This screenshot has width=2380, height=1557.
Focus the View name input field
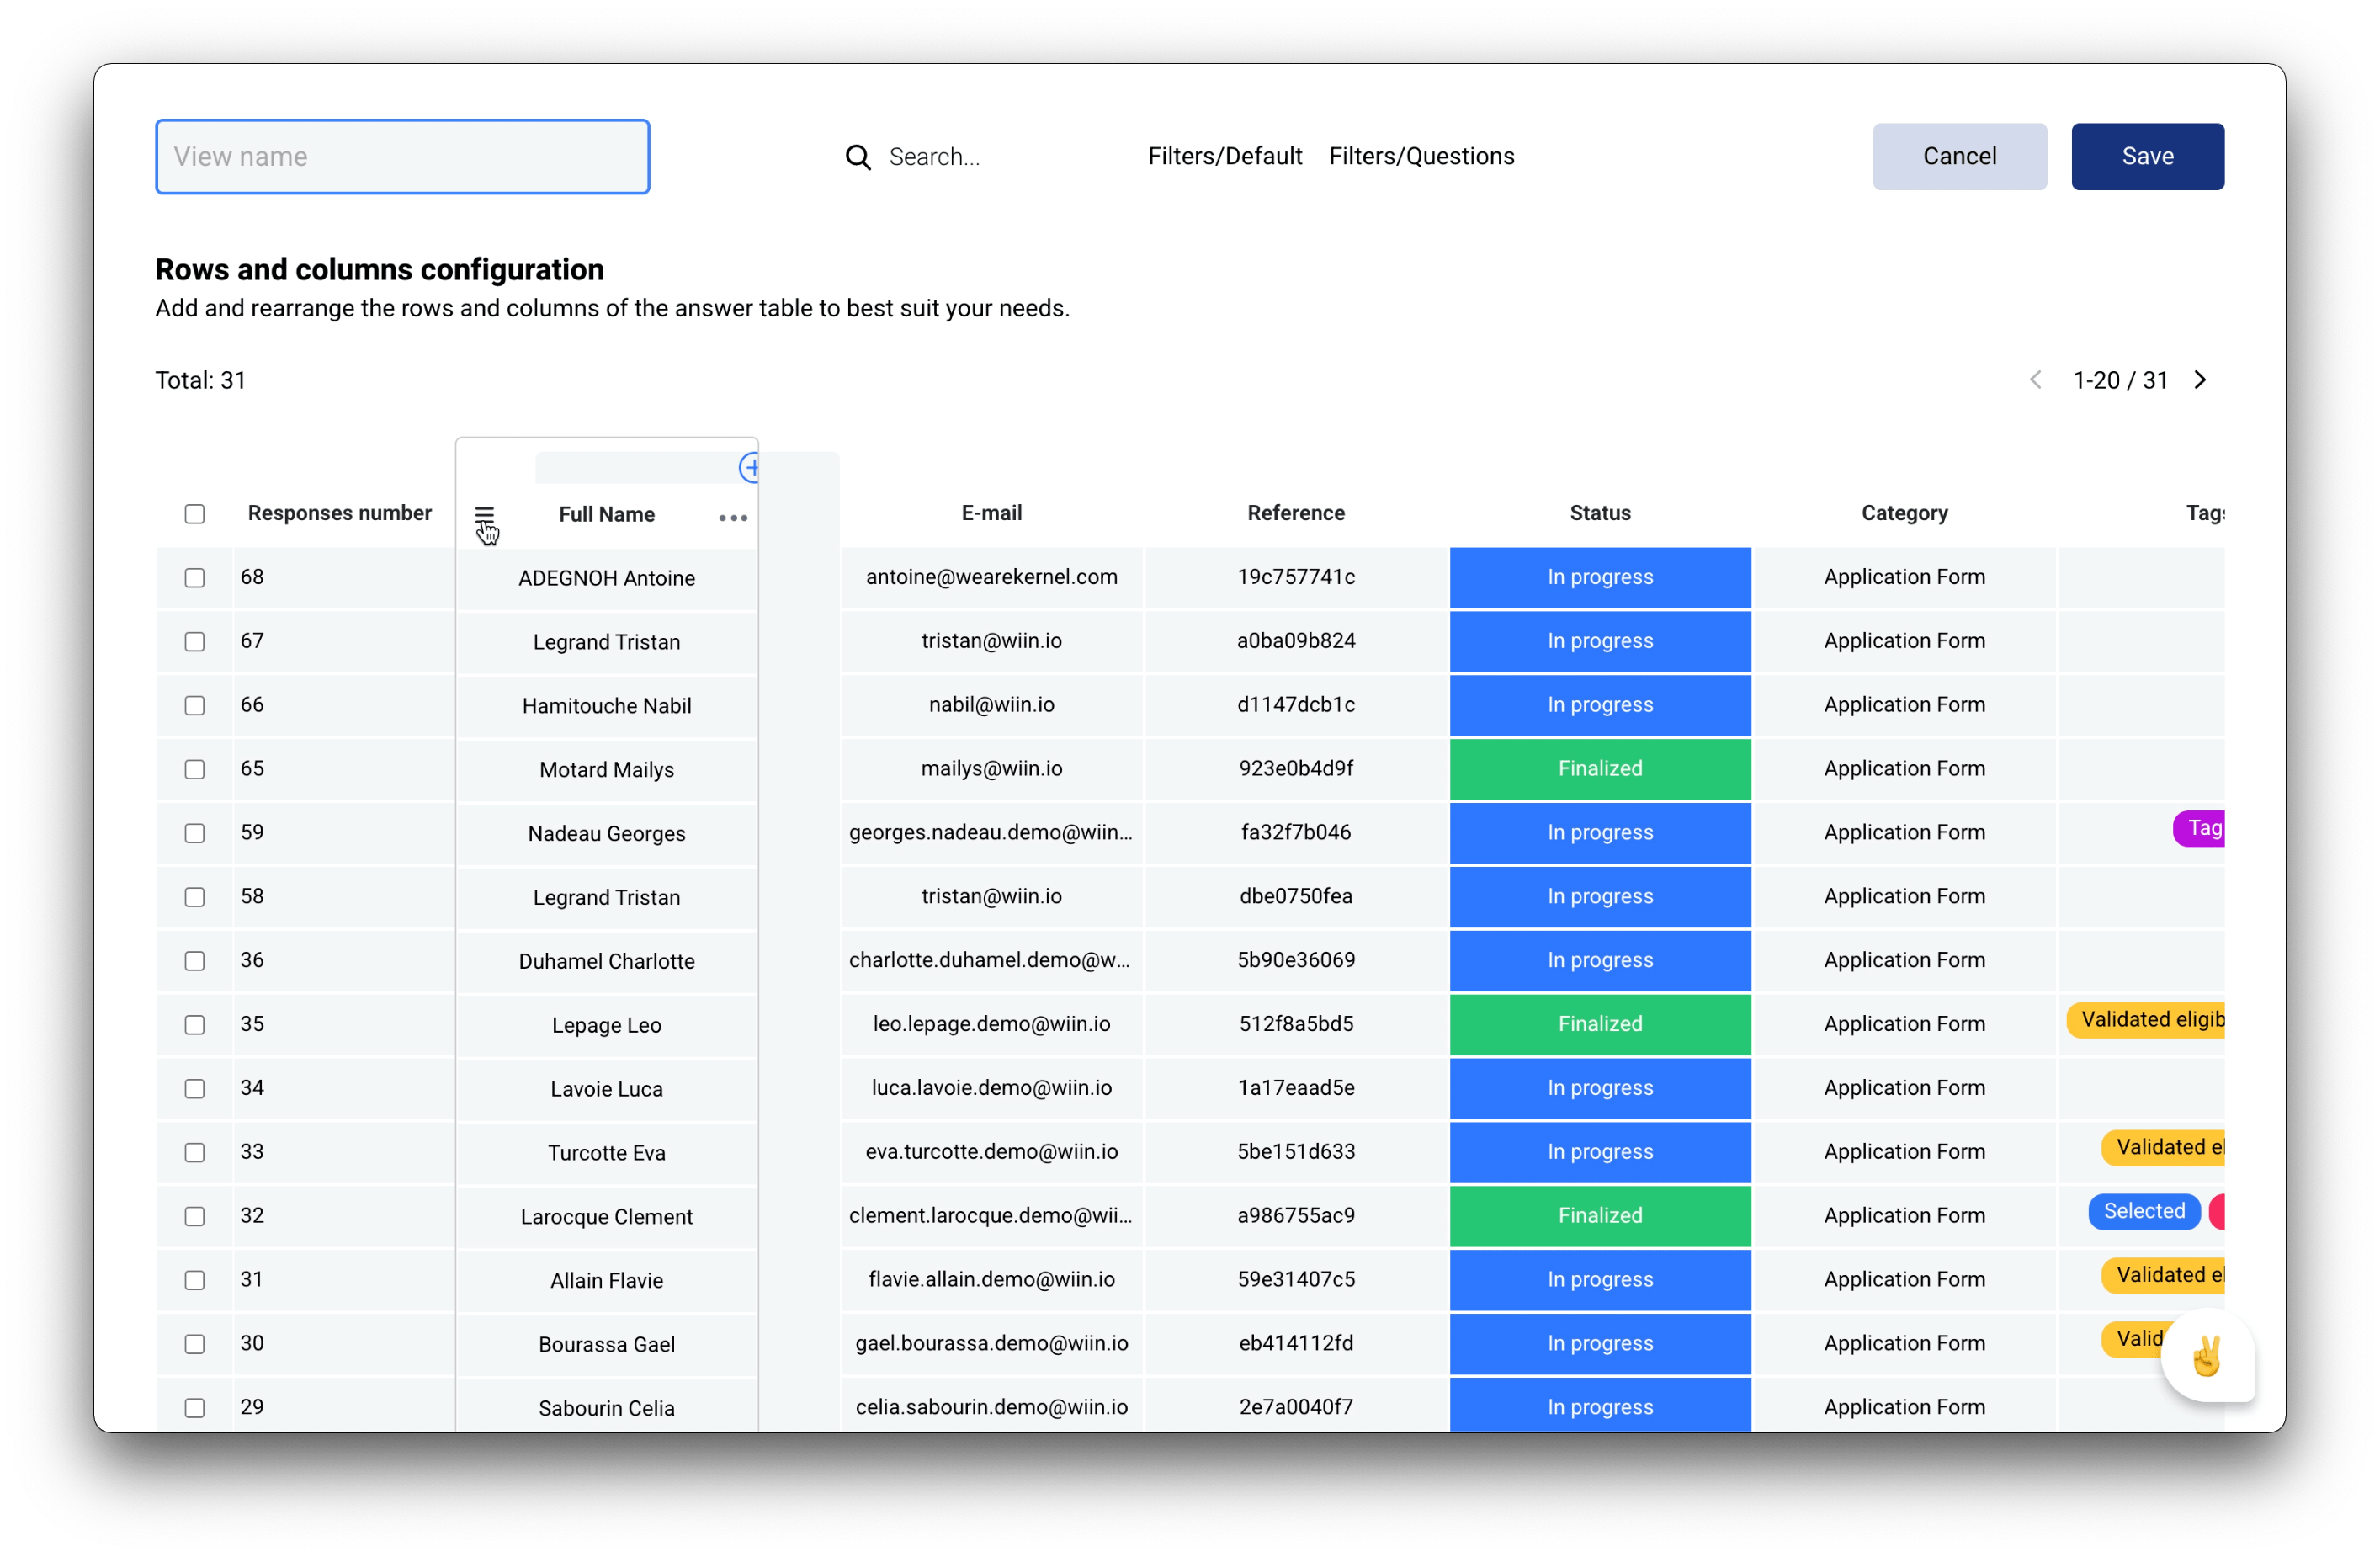(402, 157)
